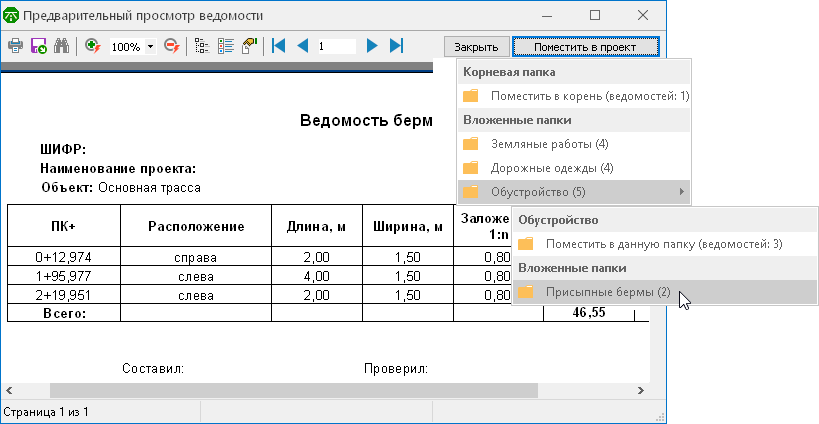Click the page number input field

[x=336, y=46]
